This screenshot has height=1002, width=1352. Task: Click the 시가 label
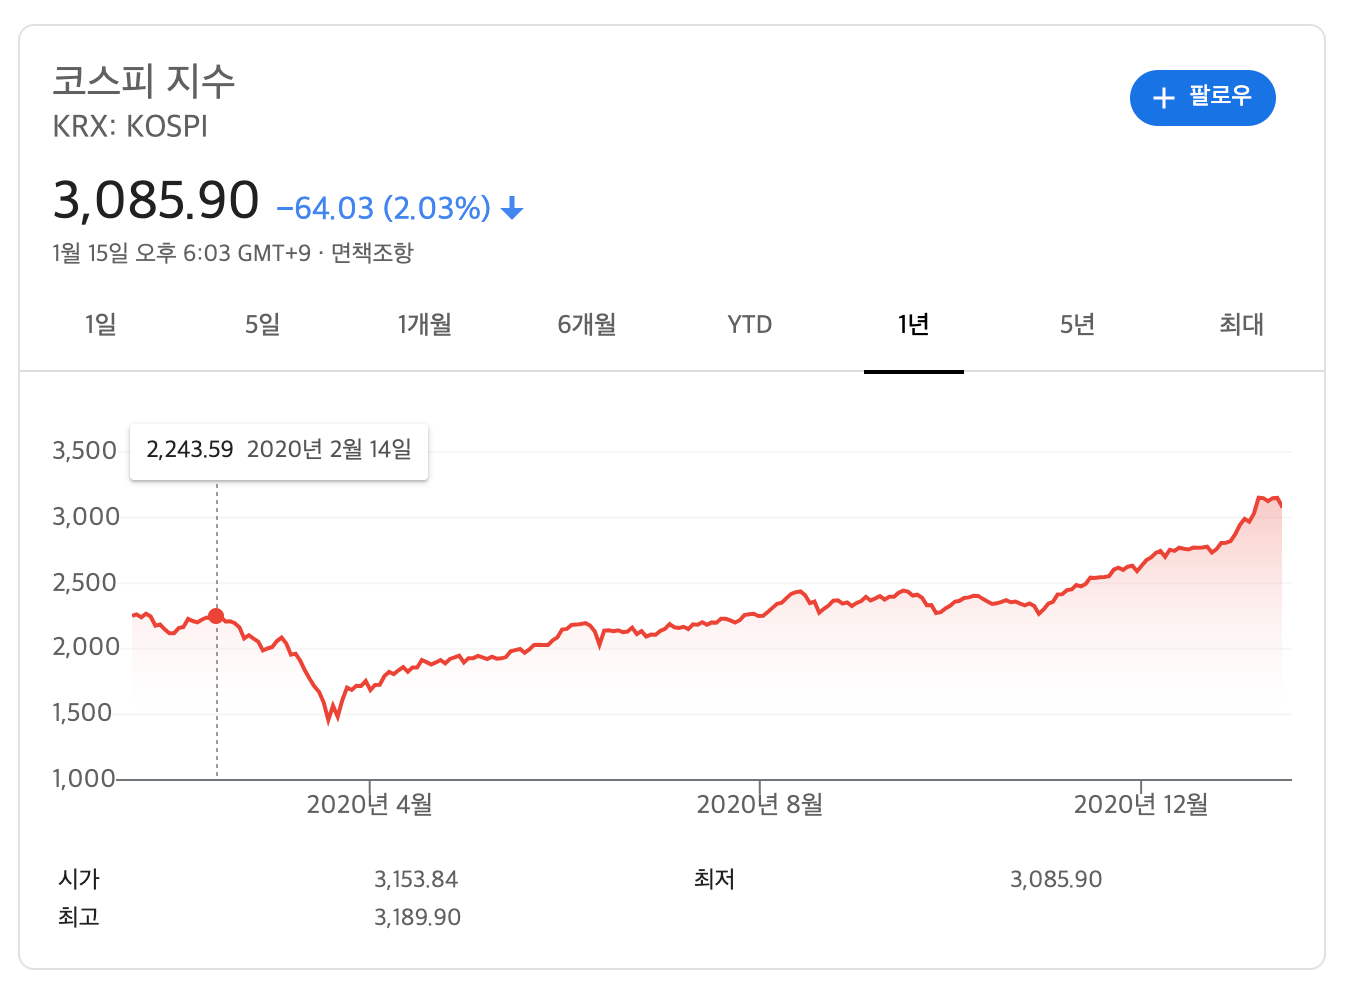coord(79,880)
